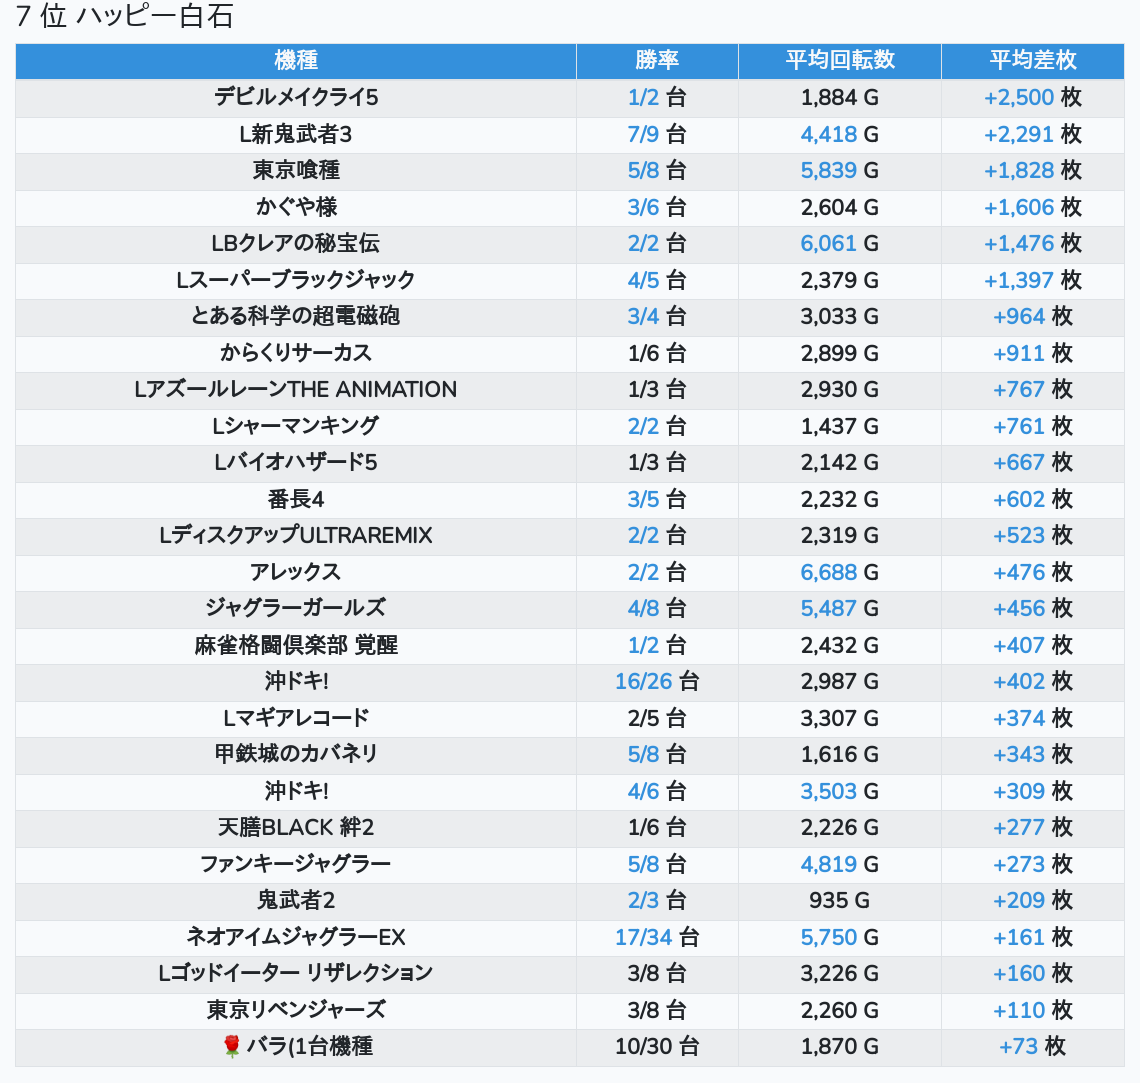Open デビルメイクライ5 machine name
The width and height of the screenshot is (1140, 1083).
(x=296, y=97)
